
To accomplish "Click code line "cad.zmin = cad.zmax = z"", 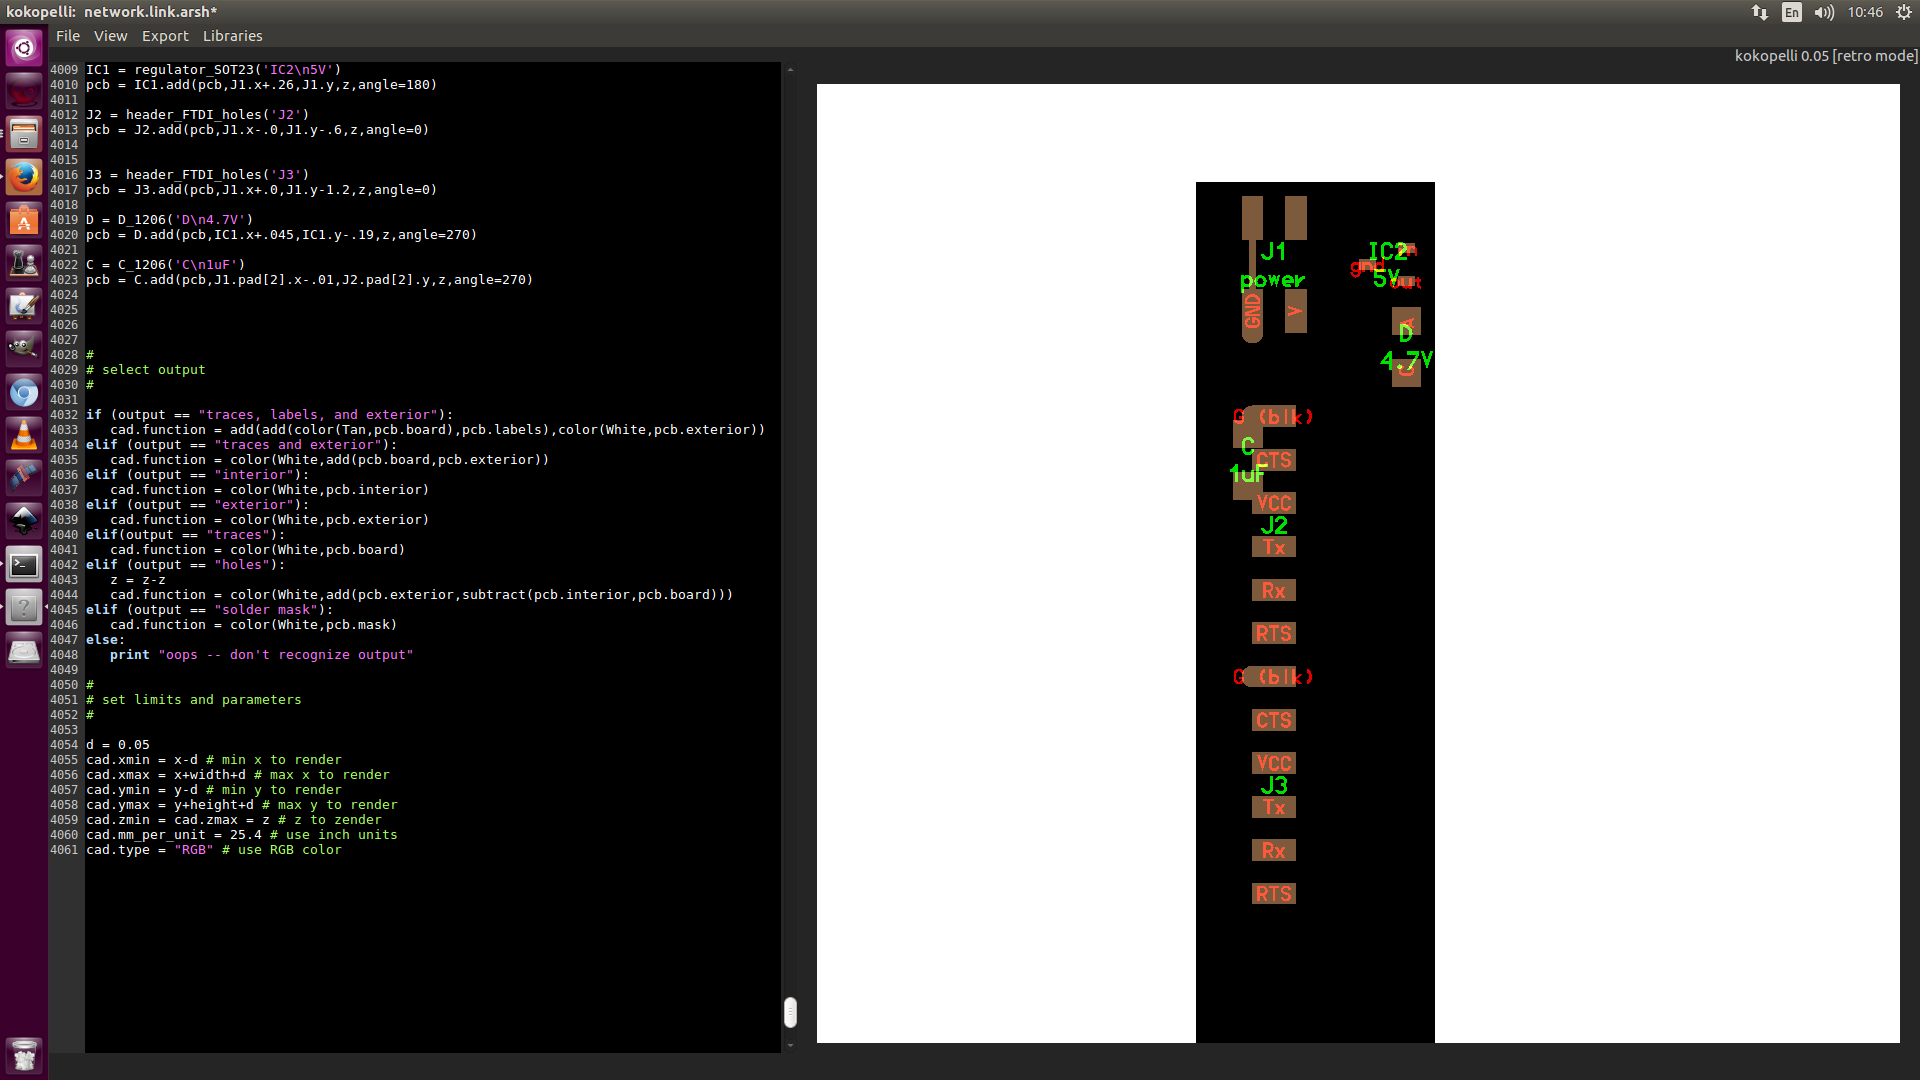I will pos(234,820).
